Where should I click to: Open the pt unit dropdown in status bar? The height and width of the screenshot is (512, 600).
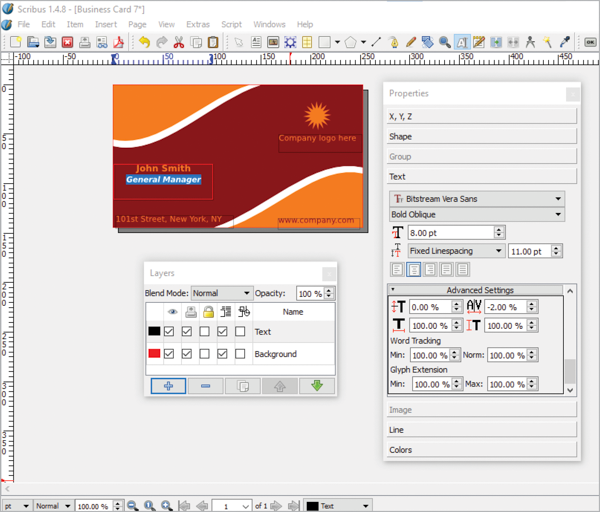17,506
